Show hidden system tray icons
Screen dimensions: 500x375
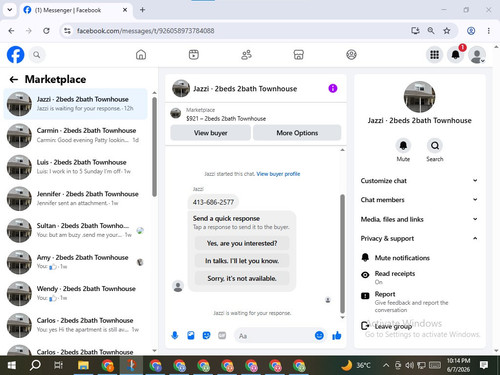pyautogui.click(x=386, y=365)
